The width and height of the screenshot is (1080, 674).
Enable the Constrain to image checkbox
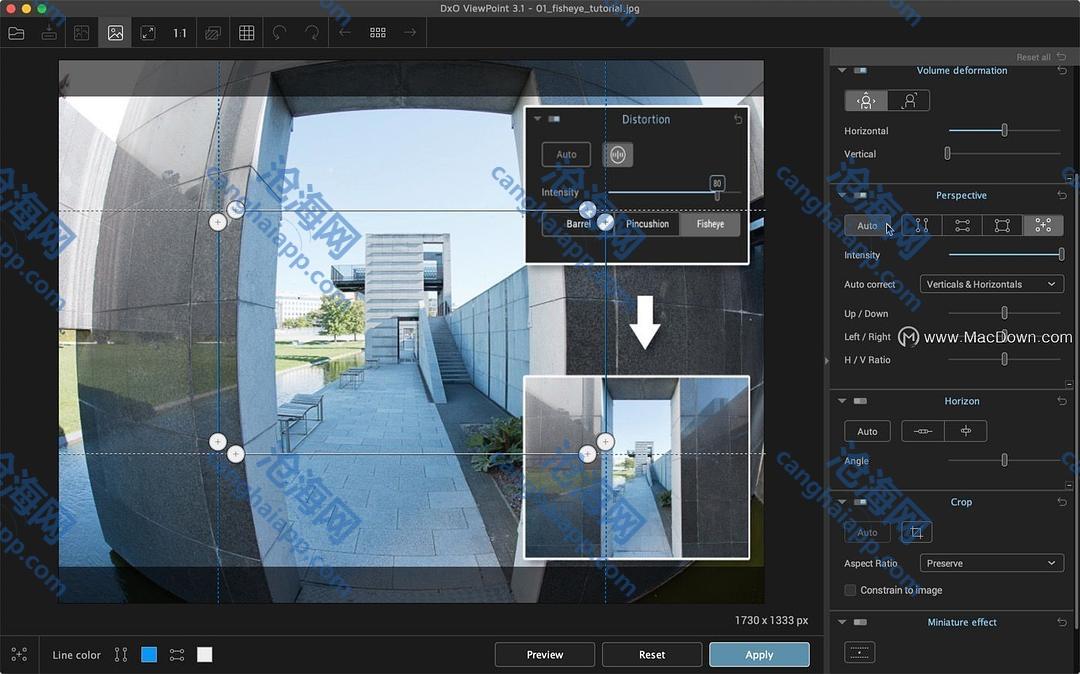(x=850, y=590)
